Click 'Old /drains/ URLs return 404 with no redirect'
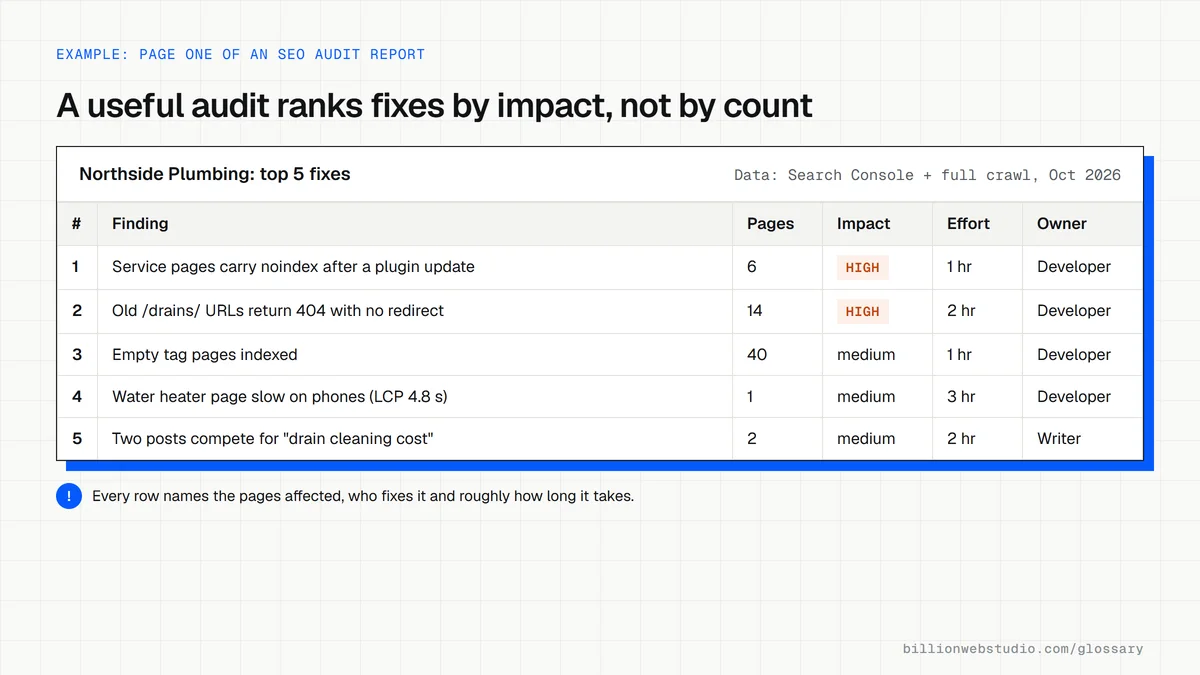Viewport: 1200px width, 675px height. pos(278,311)
